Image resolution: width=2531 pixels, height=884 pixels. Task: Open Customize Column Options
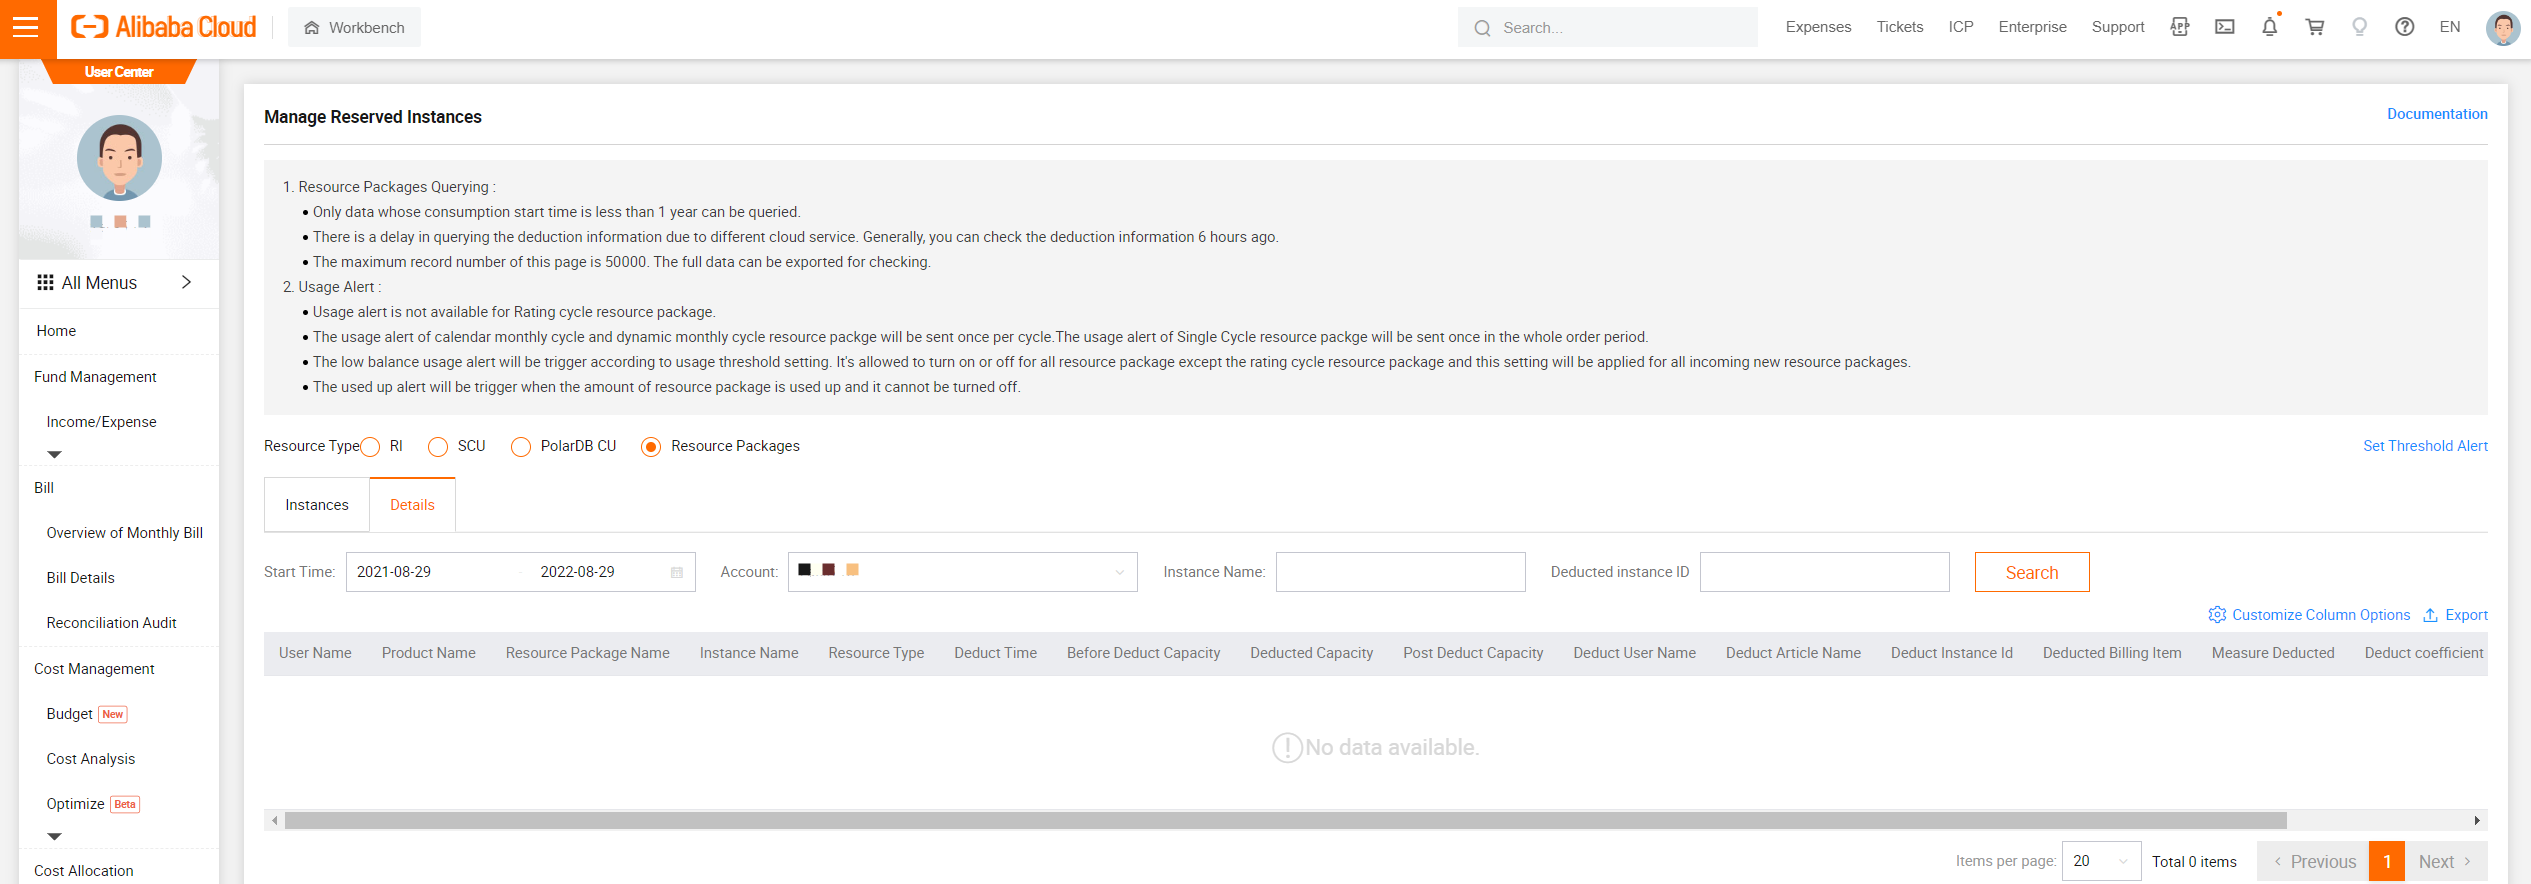(x=2320, y=615)
